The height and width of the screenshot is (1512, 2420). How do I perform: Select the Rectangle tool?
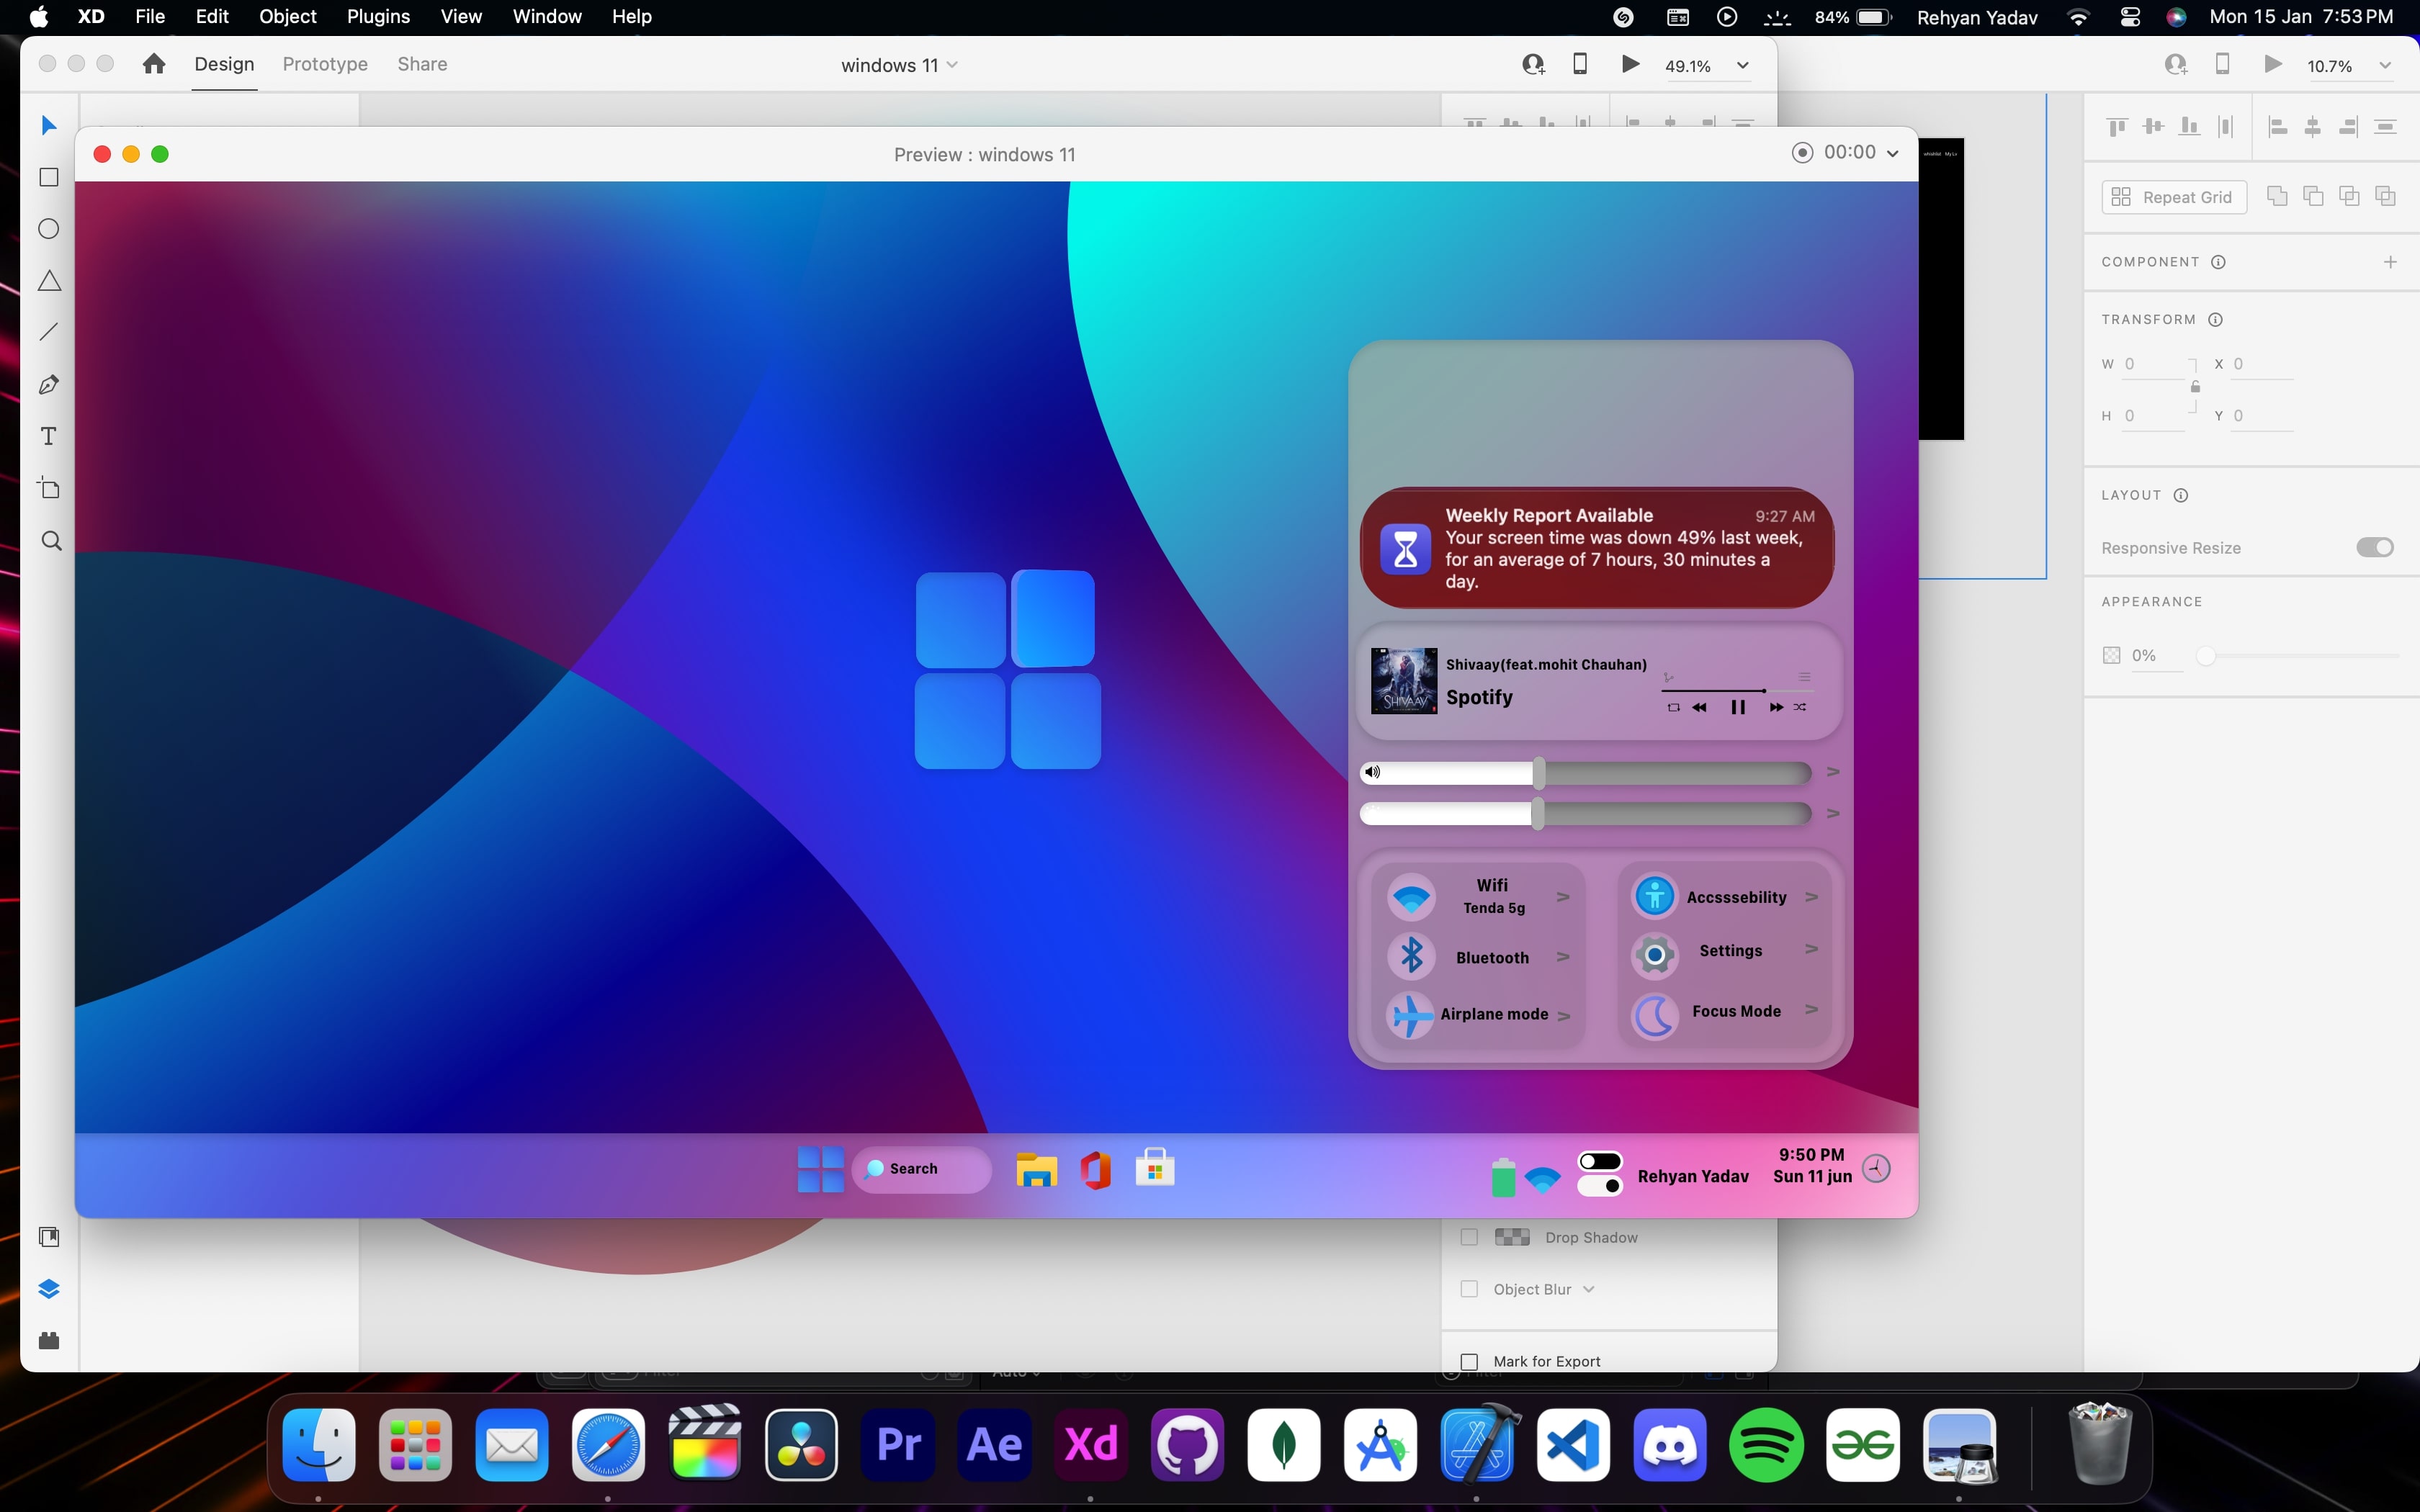49,178
